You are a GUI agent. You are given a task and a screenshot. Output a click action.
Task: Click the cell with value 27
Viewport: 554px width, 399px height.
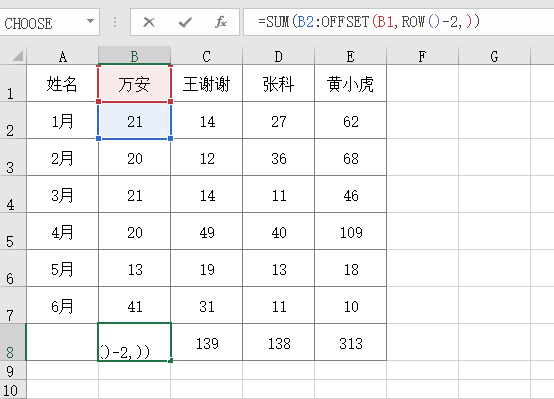click(279, 121)
